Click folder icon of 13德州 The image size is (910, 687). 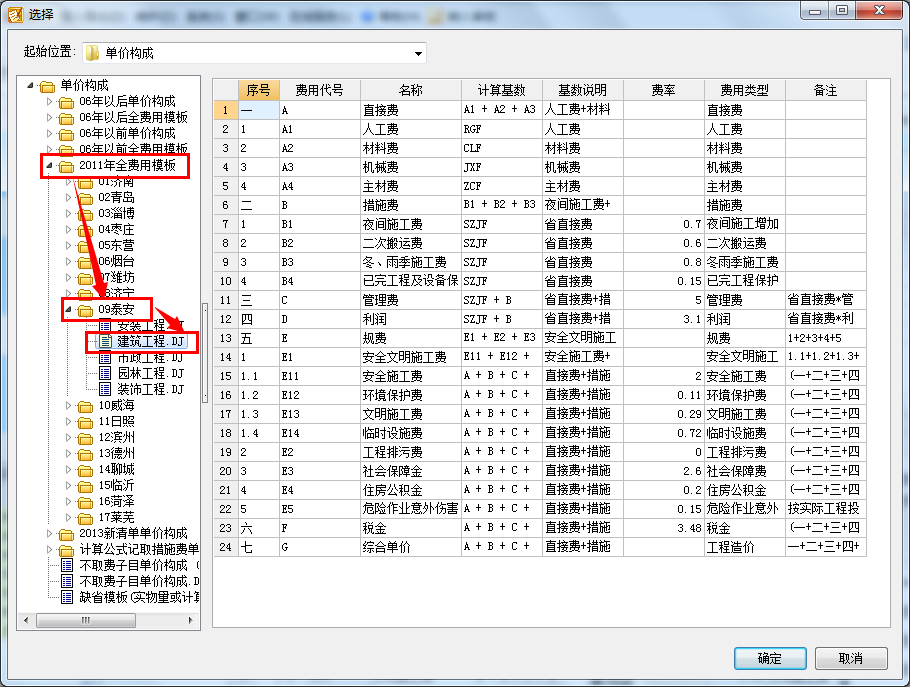click(x=85, y=454)
